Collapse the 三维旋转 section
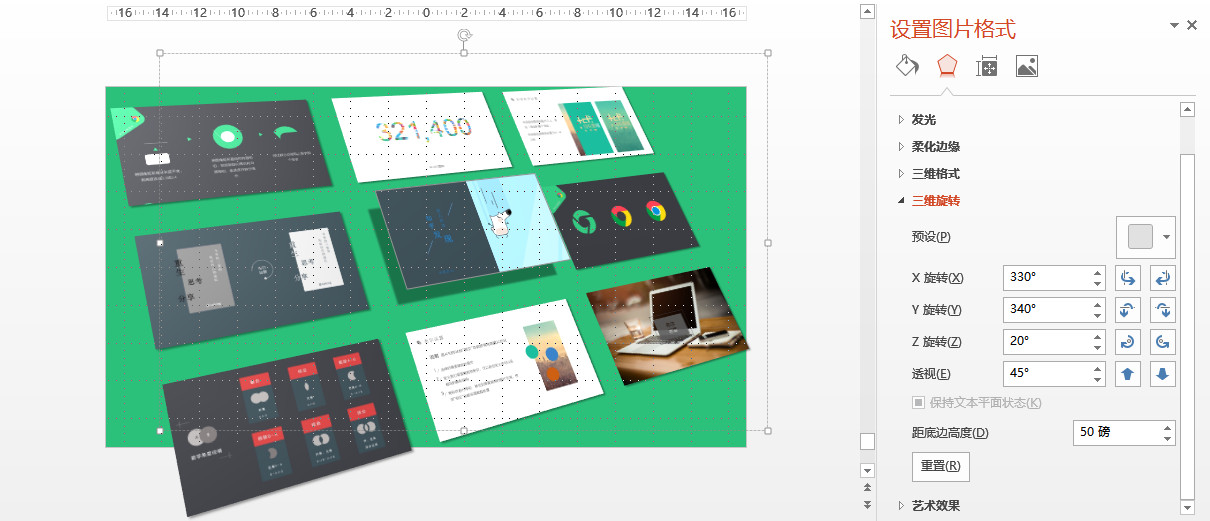The height and width of the screenshot is (521, 1210). click(935, 201)
